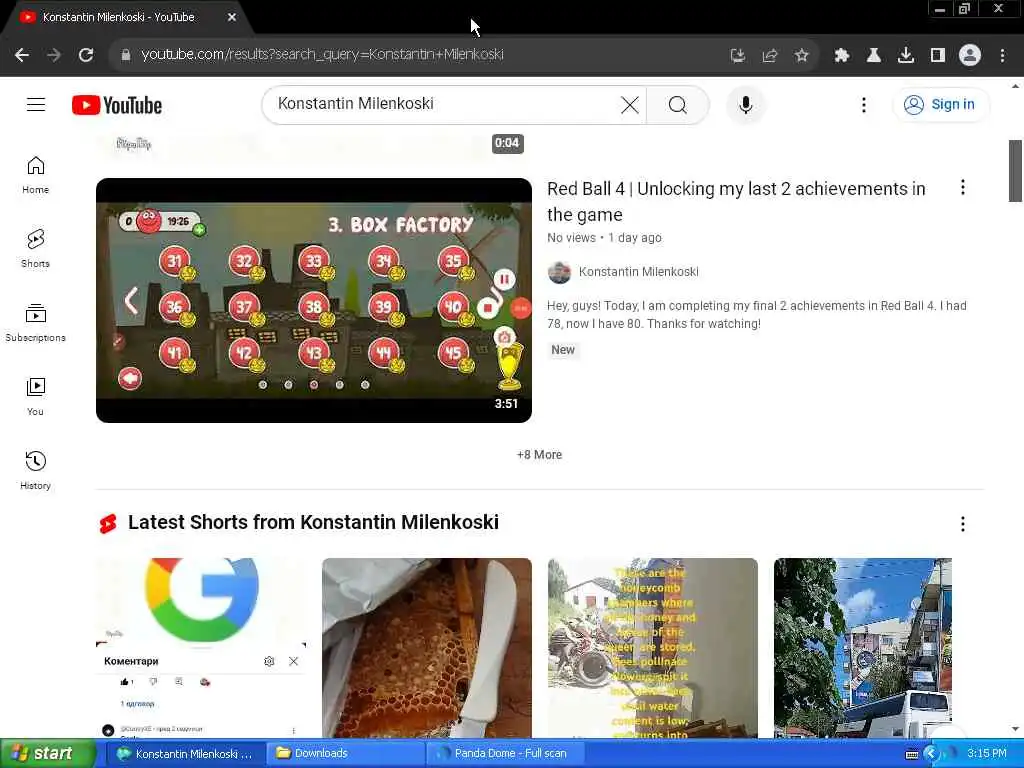Close the YouTube browser tab
Viewport: 1024px width, 768px height.
(232, 17)
